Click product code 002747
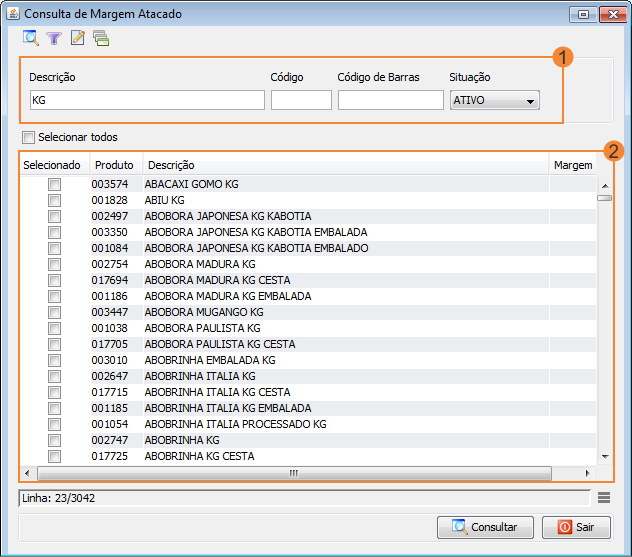The height and width of the screenshot is (557, 632). tap(110, 440)
